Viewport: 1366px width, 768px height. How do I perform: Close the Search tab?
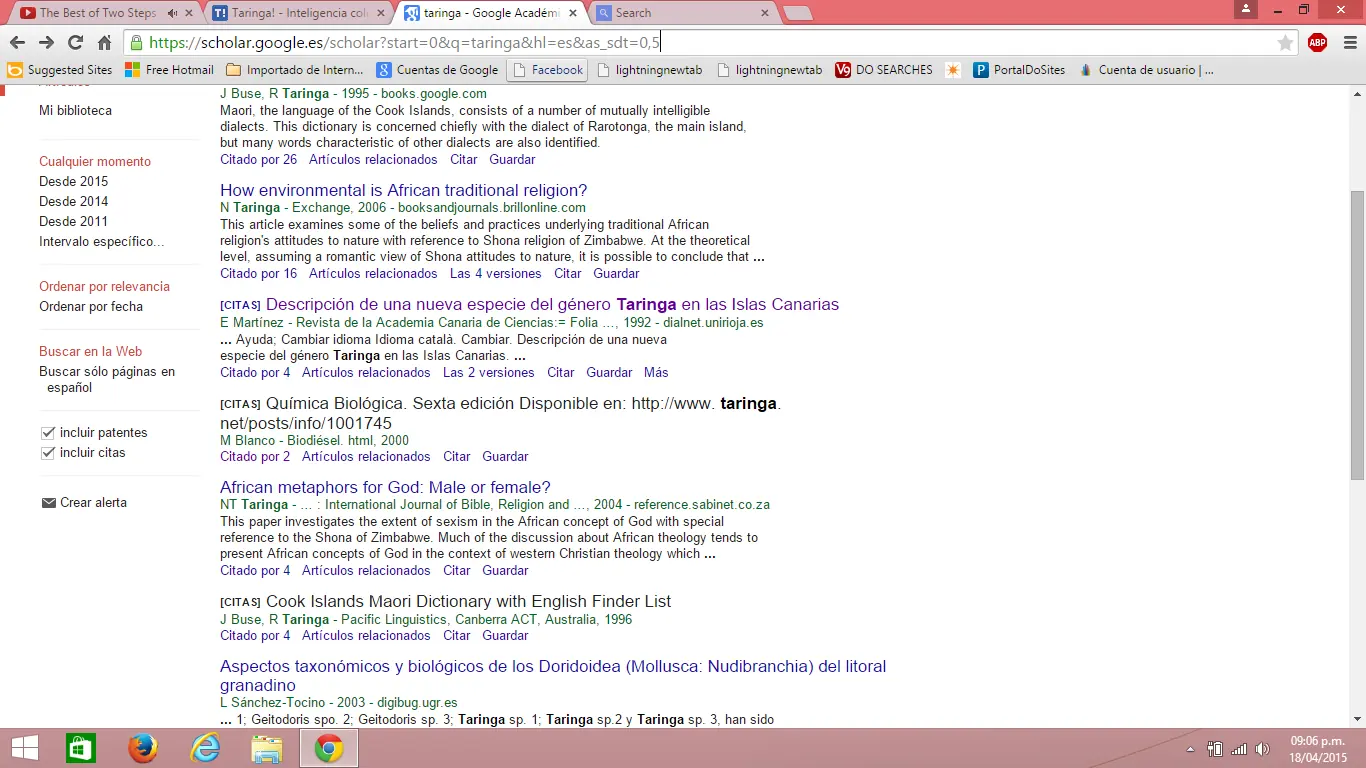[x=765, y=13]
